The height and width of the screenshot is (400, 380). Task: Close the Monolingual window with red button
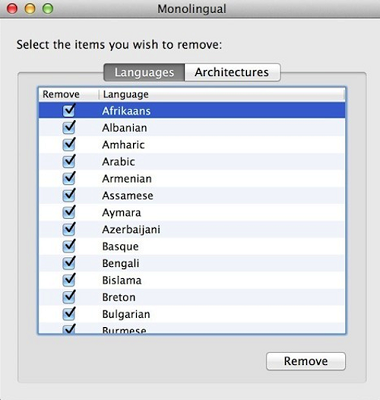(x=12, y=9)
